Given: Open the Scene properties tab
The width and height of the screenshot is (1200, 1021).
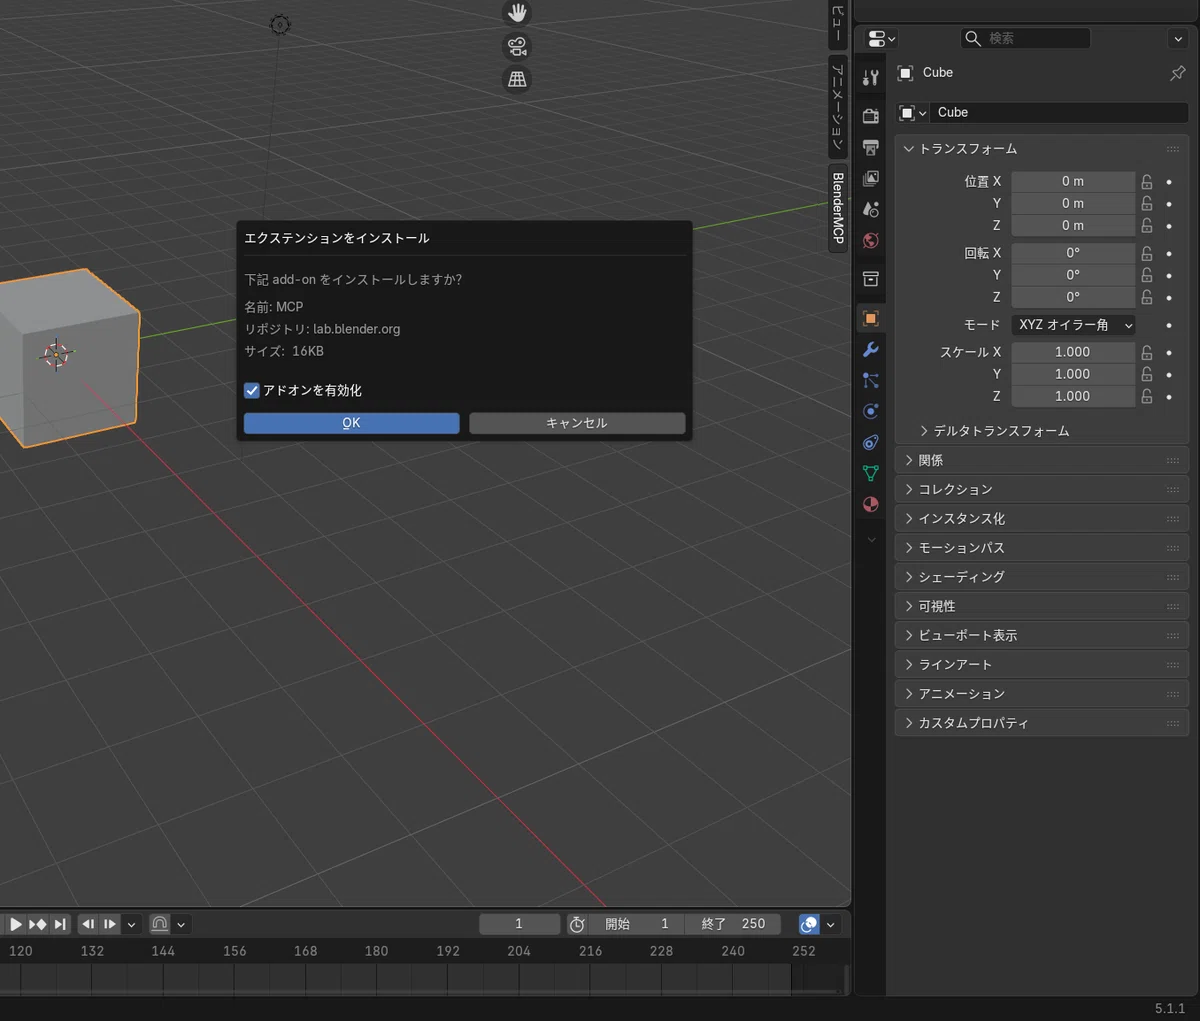Looking at the screenshot, I should click(871, 209).
